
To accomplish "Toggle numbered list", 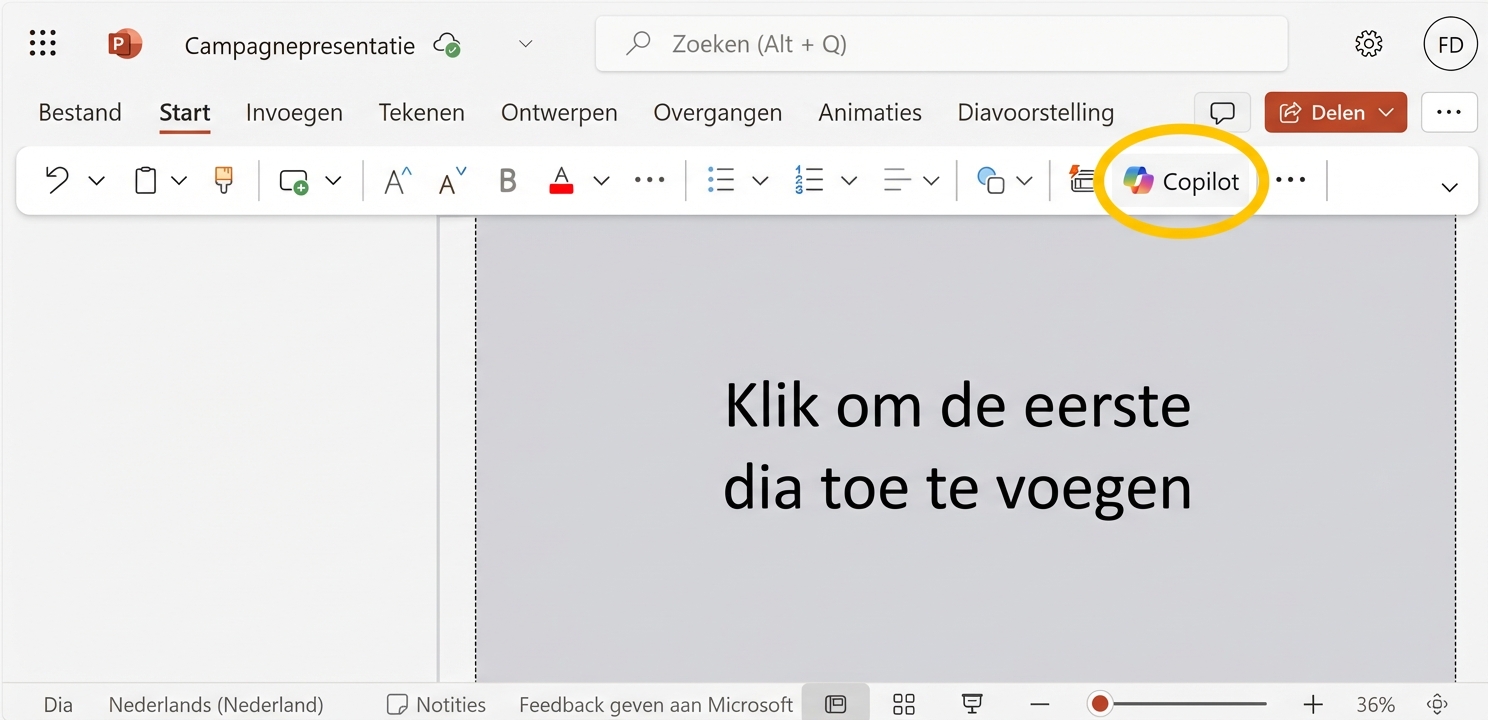I will point(808,179).
